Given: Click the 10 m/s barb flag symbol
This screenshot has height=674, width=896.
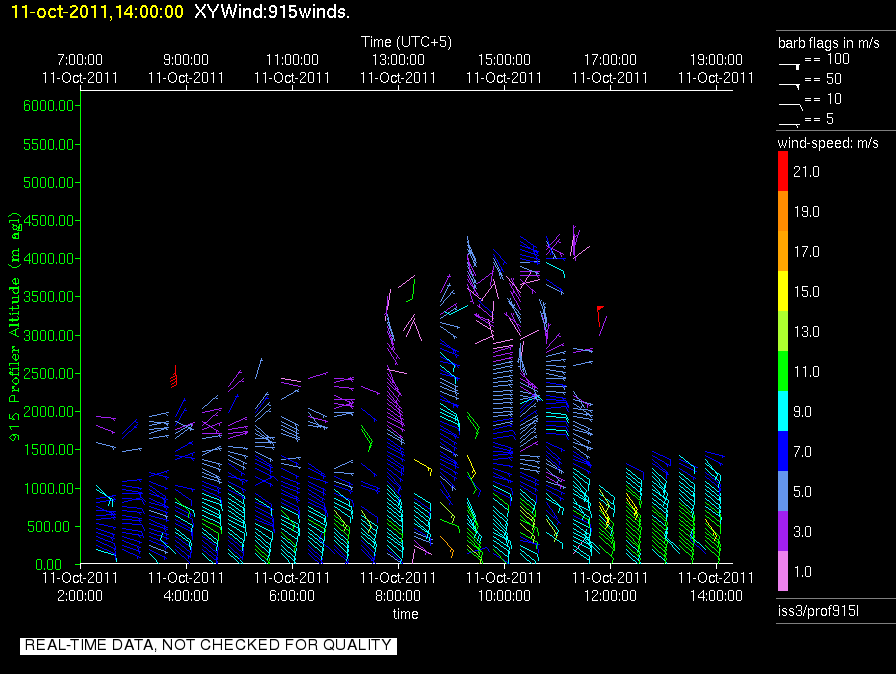Looking at the screenshot, I should [x=790, y=102].
